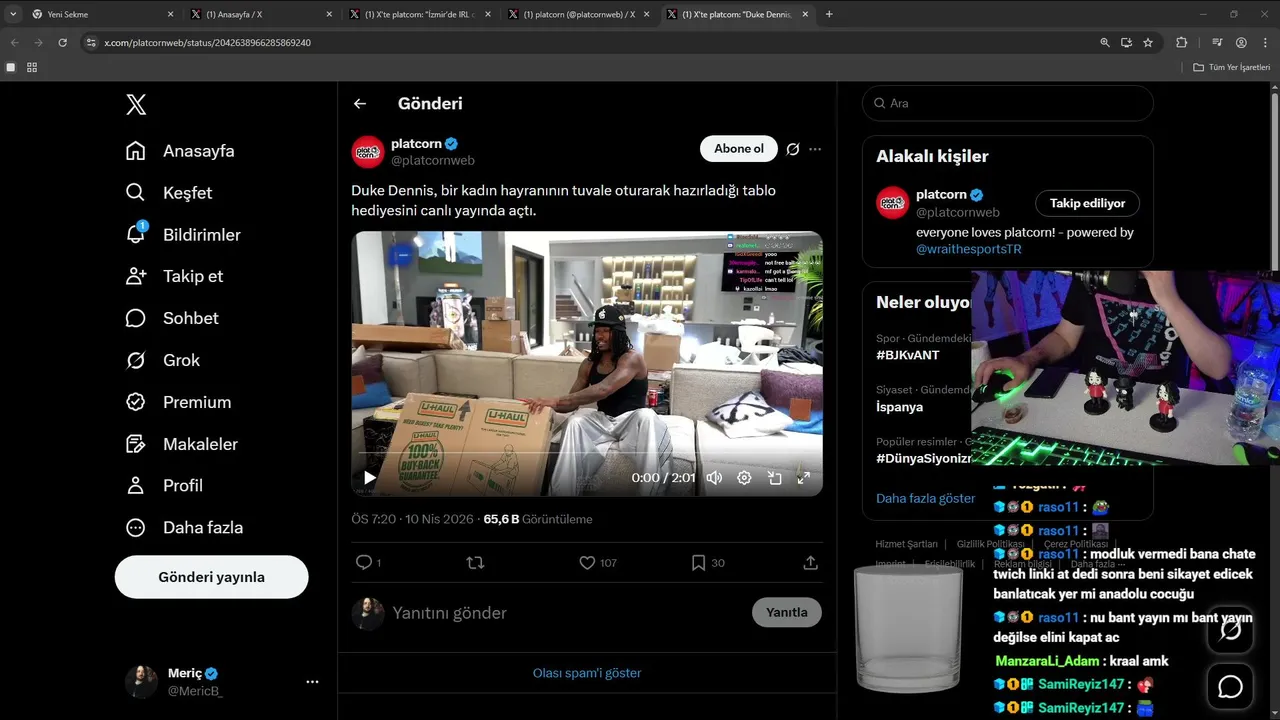The width and height of the screenshot is (1280, 720).
Task: Open Keşfet explore page
Action: point(169,193)
